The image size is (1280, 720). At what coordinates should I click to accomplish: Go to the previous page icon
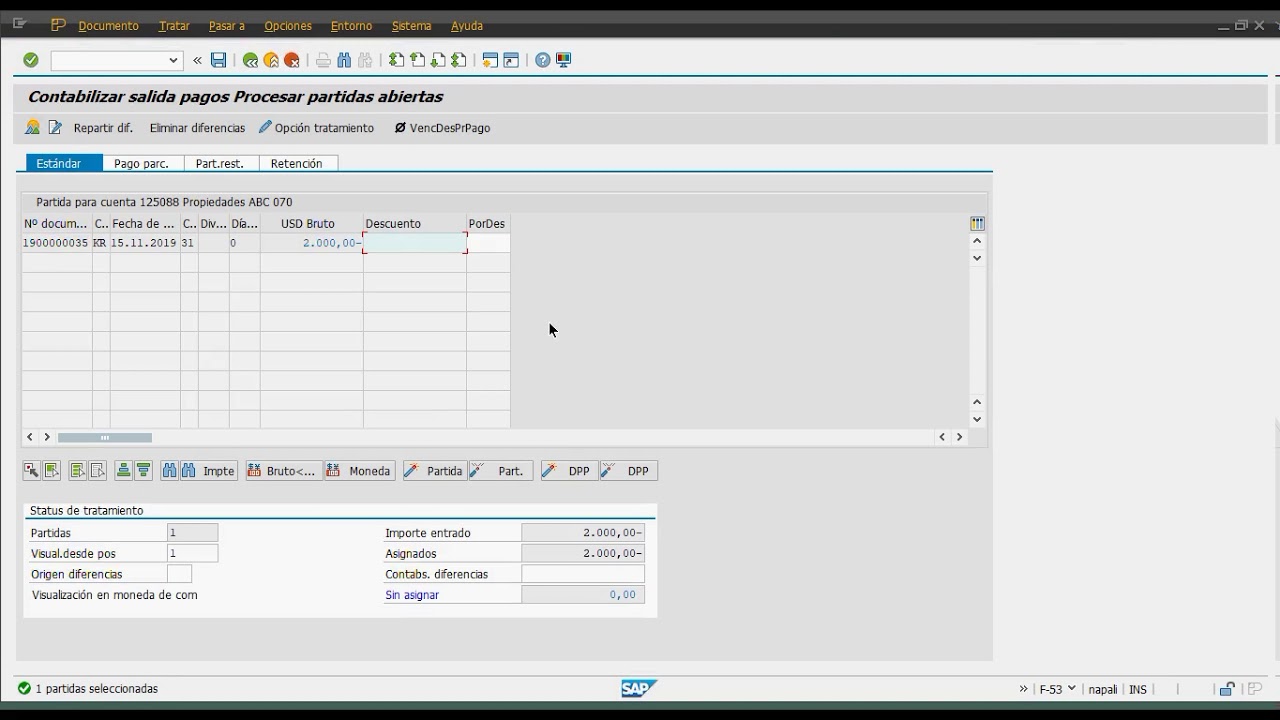pos(417,60)
